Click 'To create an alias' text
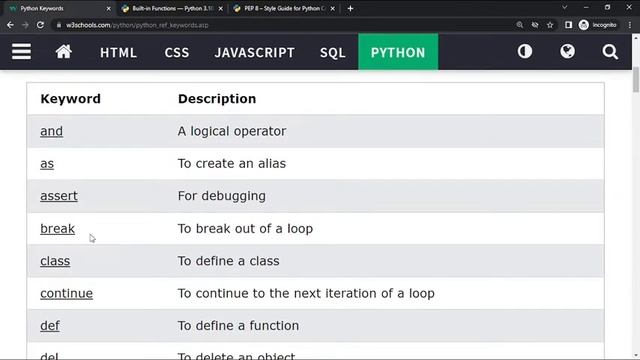Screen dimensions: 640x360 (231, 163)
